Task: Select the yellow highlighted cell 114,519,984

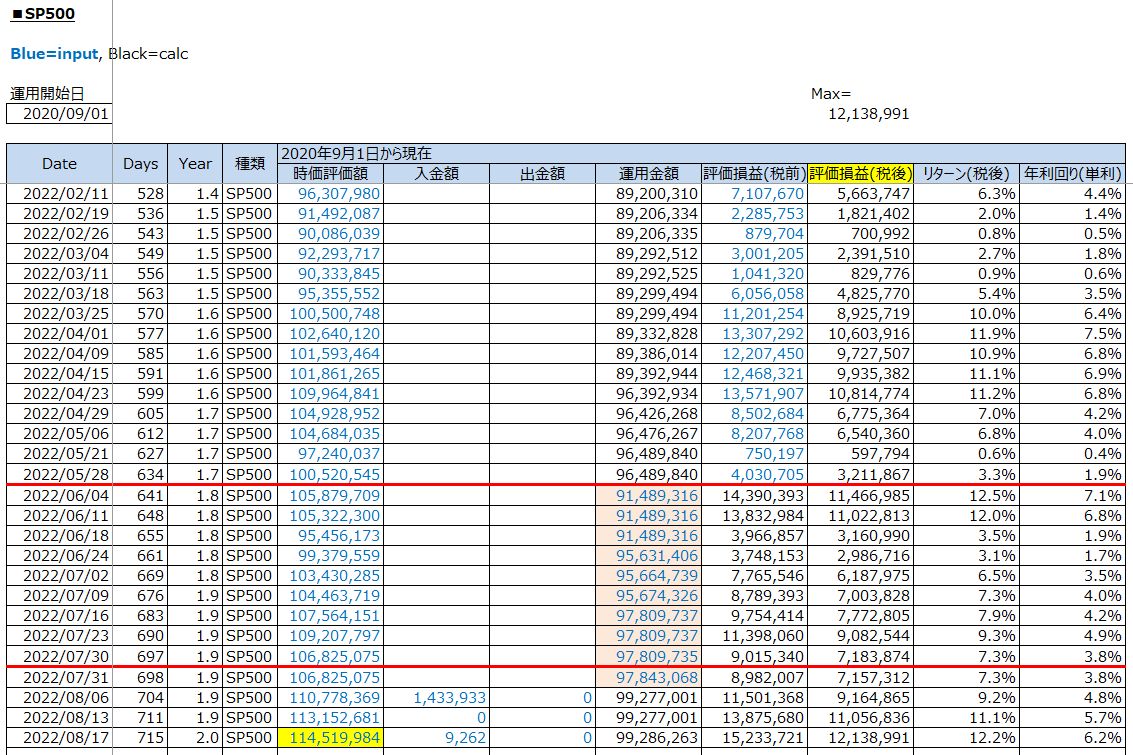Action: click(330, 737)
